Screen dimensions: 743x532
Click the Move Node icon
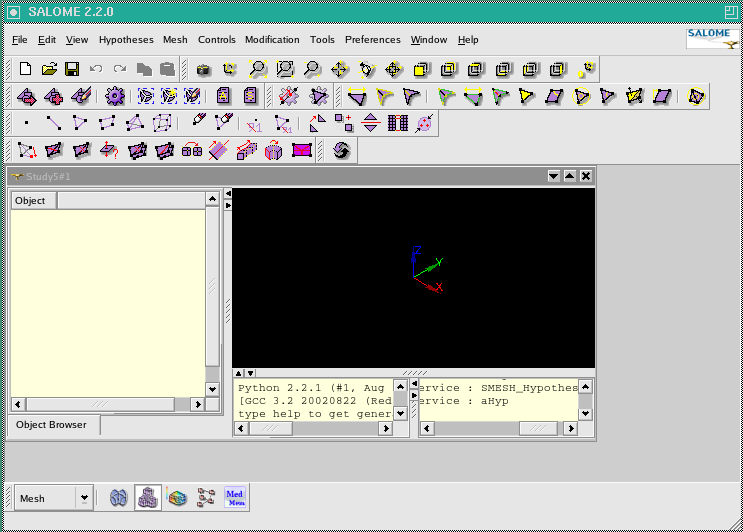coord(27,151)
